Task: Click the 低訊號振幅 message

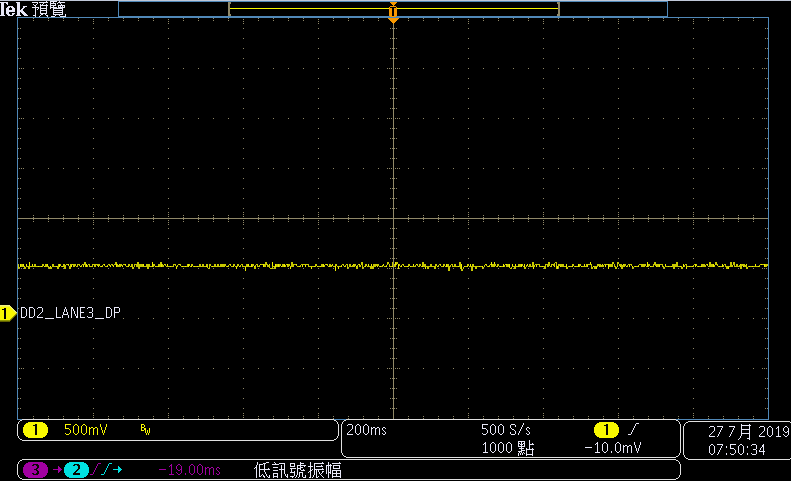Action: 298,470
